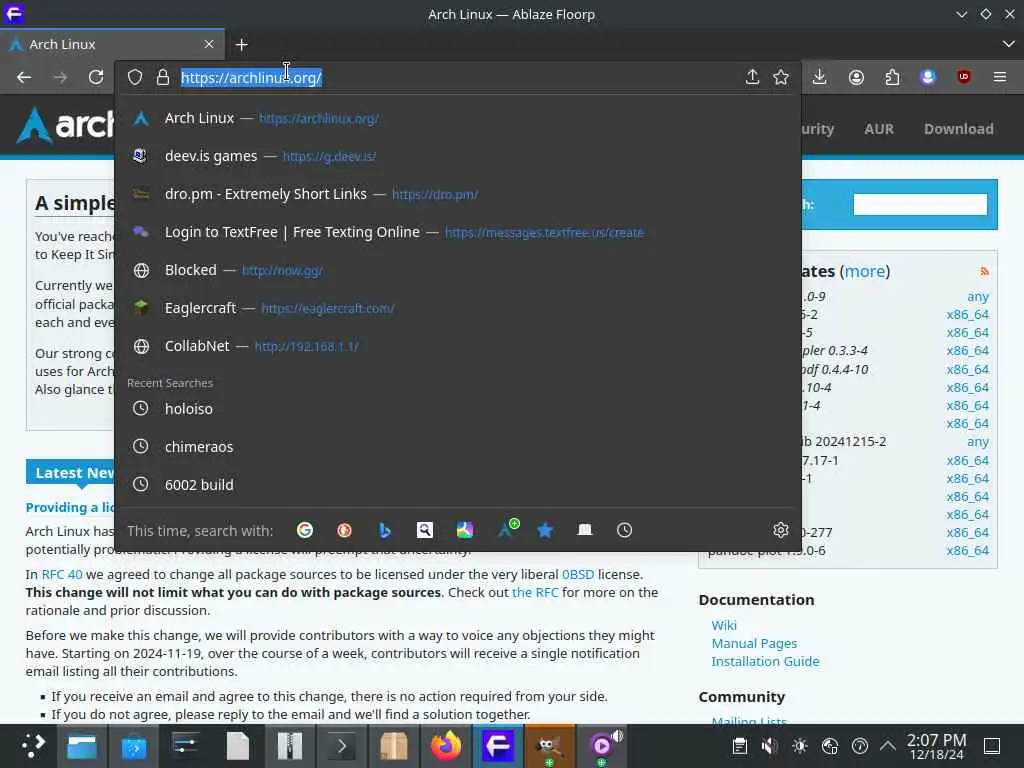Add the Arch Linux search engine

click(507, 529)
